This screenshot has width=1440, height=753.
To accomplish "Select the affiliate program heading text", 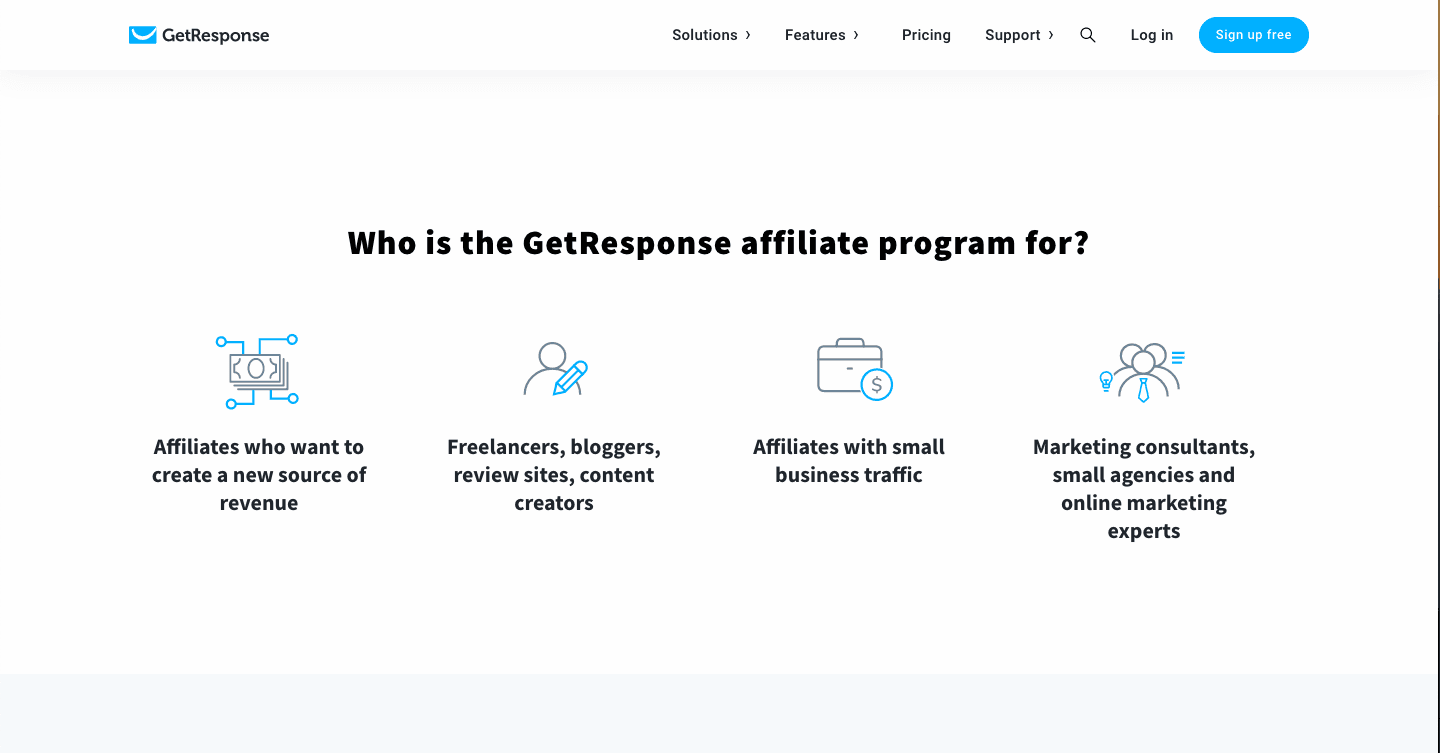I will tap(718, 243).
